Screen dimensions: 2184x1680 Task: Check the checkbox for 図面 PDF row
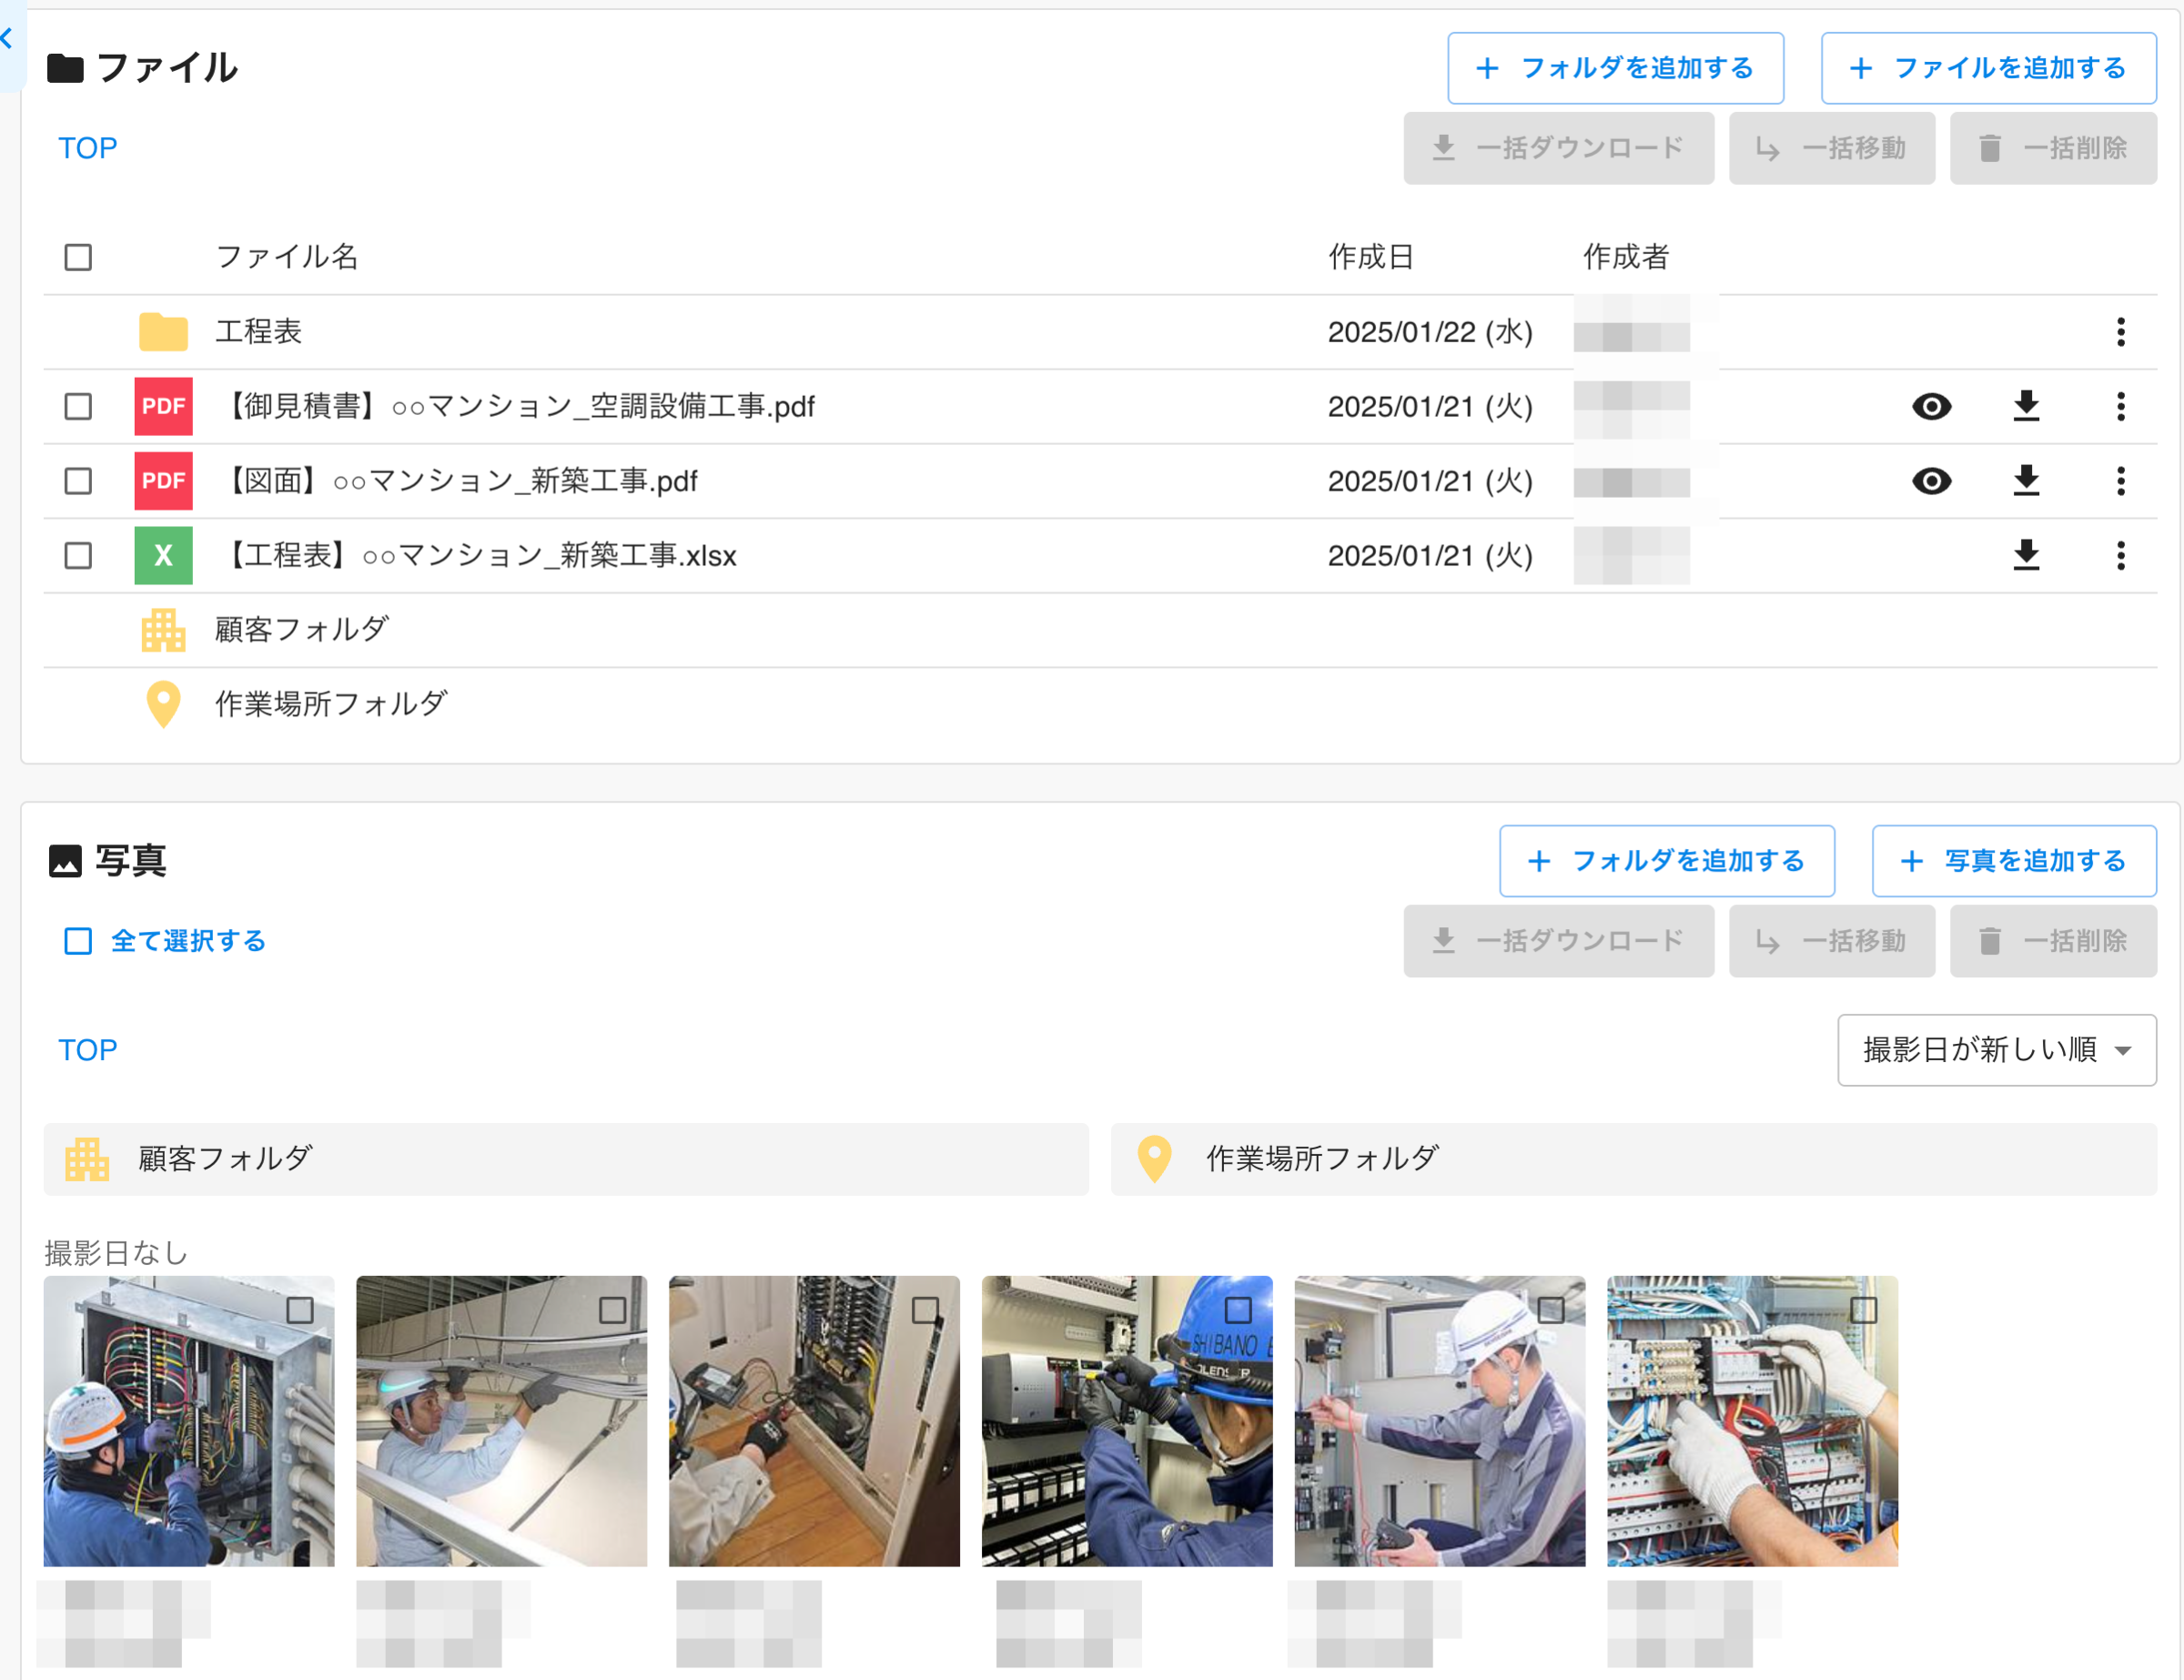[79, 480]
